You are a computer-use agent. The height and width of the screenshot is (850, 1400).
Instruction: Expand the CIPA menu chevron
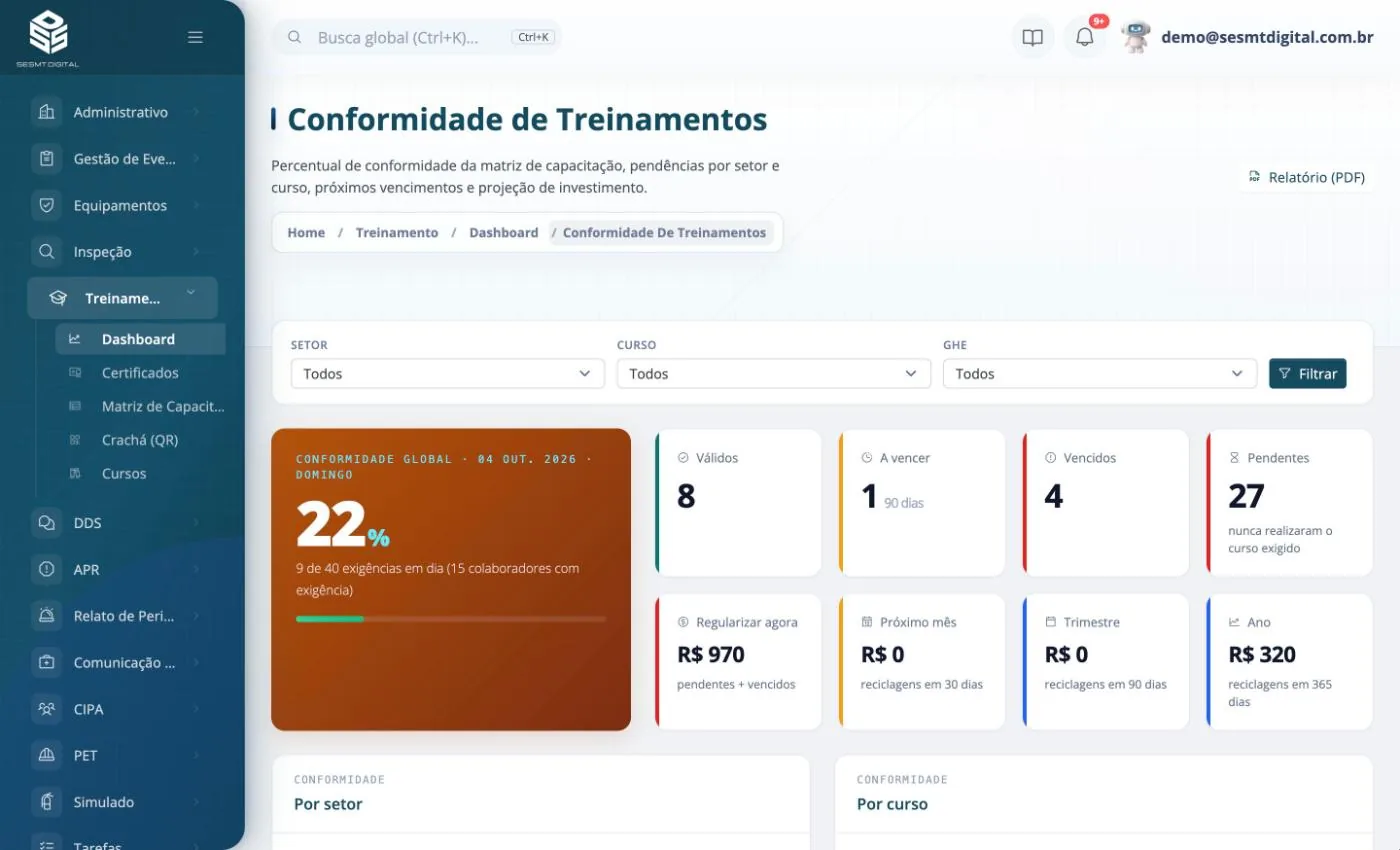(196, 709)
